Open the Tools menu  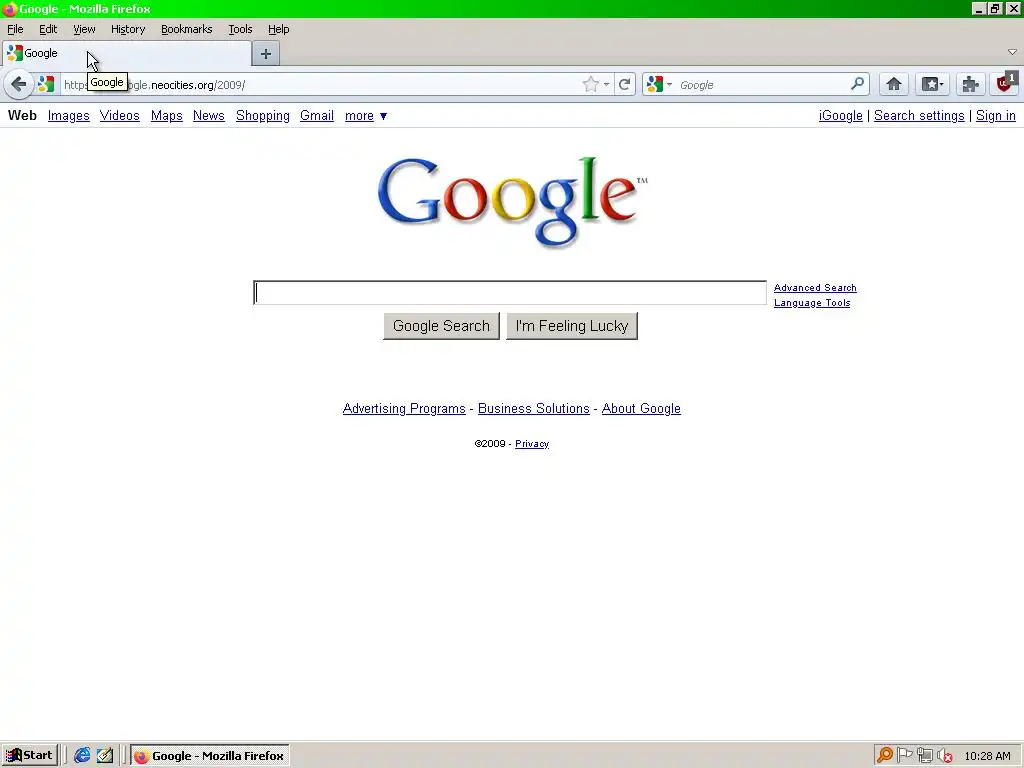(240, 29)
